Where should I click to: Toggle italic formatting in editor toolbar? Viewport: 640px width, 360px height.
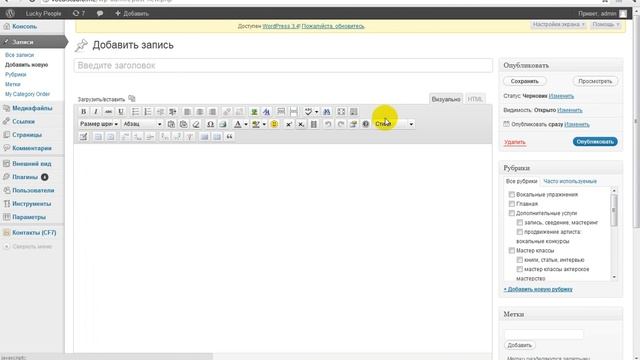pyautogui.click(x=96, y=111)
